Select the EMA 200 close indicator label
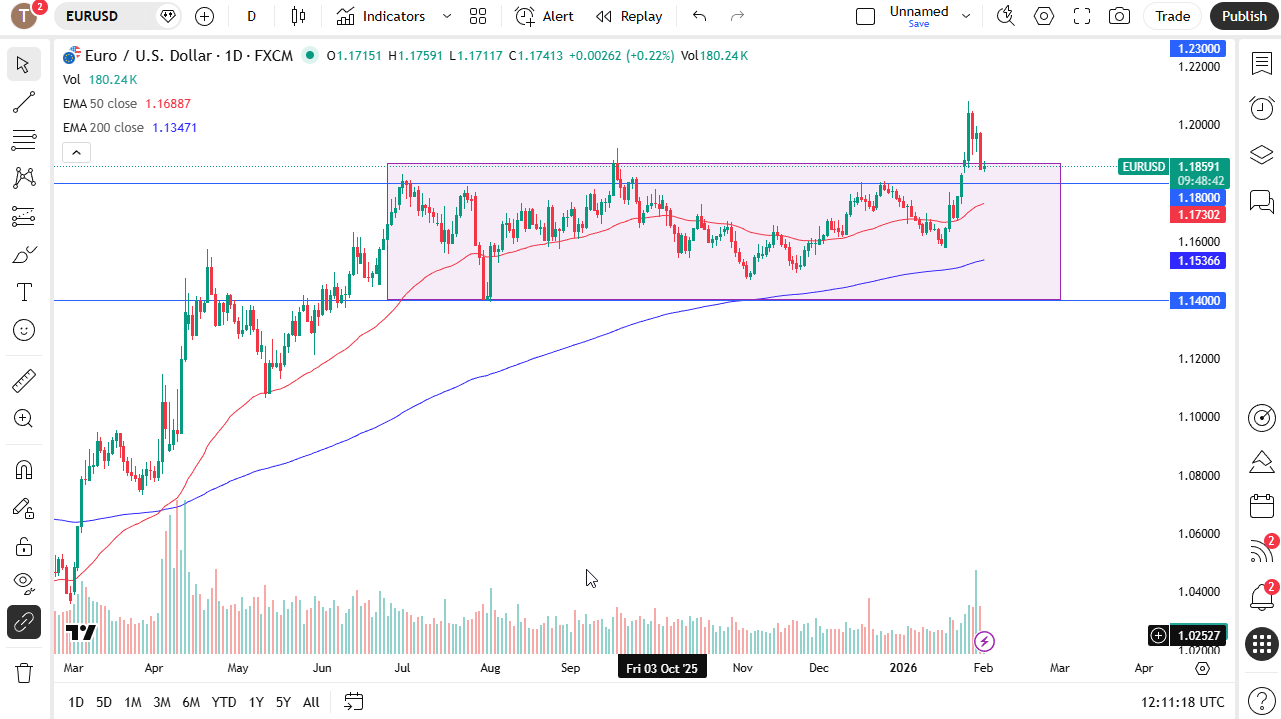The height and width of the screenshot is (719, 1281). pyautogui.click(x=104, y=128)
